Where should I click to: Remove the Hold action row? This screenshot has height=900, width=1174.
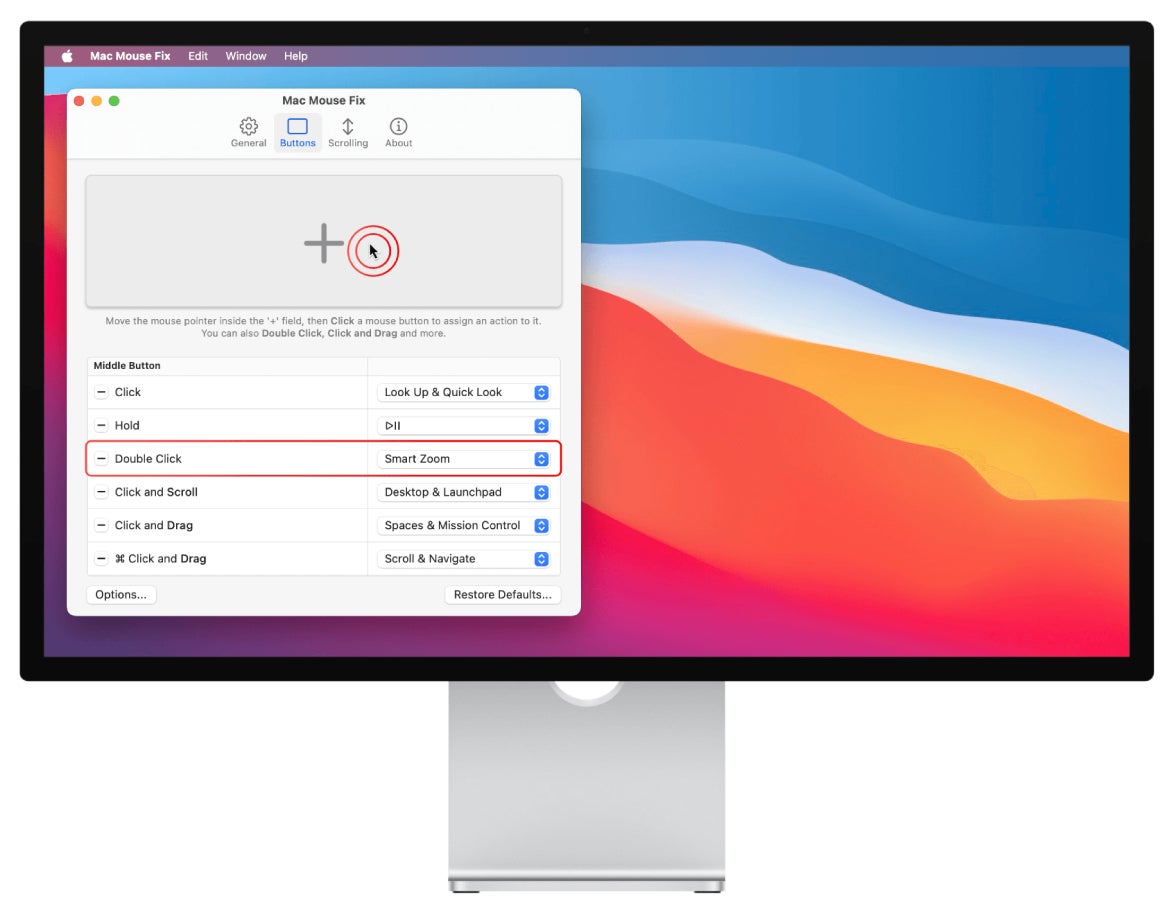coord(101,426)
